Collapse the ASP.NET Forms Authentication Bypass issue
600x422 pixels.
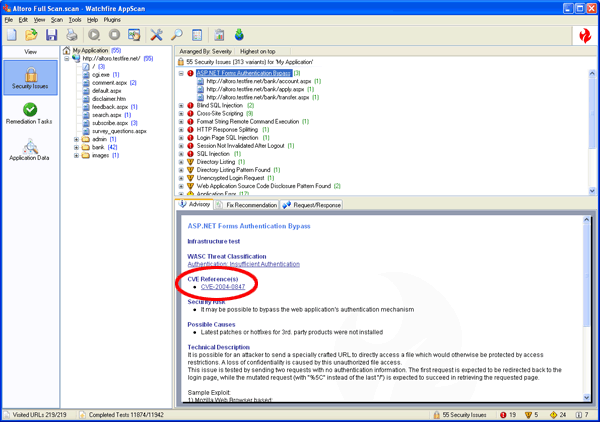click(x=181, y=73)
